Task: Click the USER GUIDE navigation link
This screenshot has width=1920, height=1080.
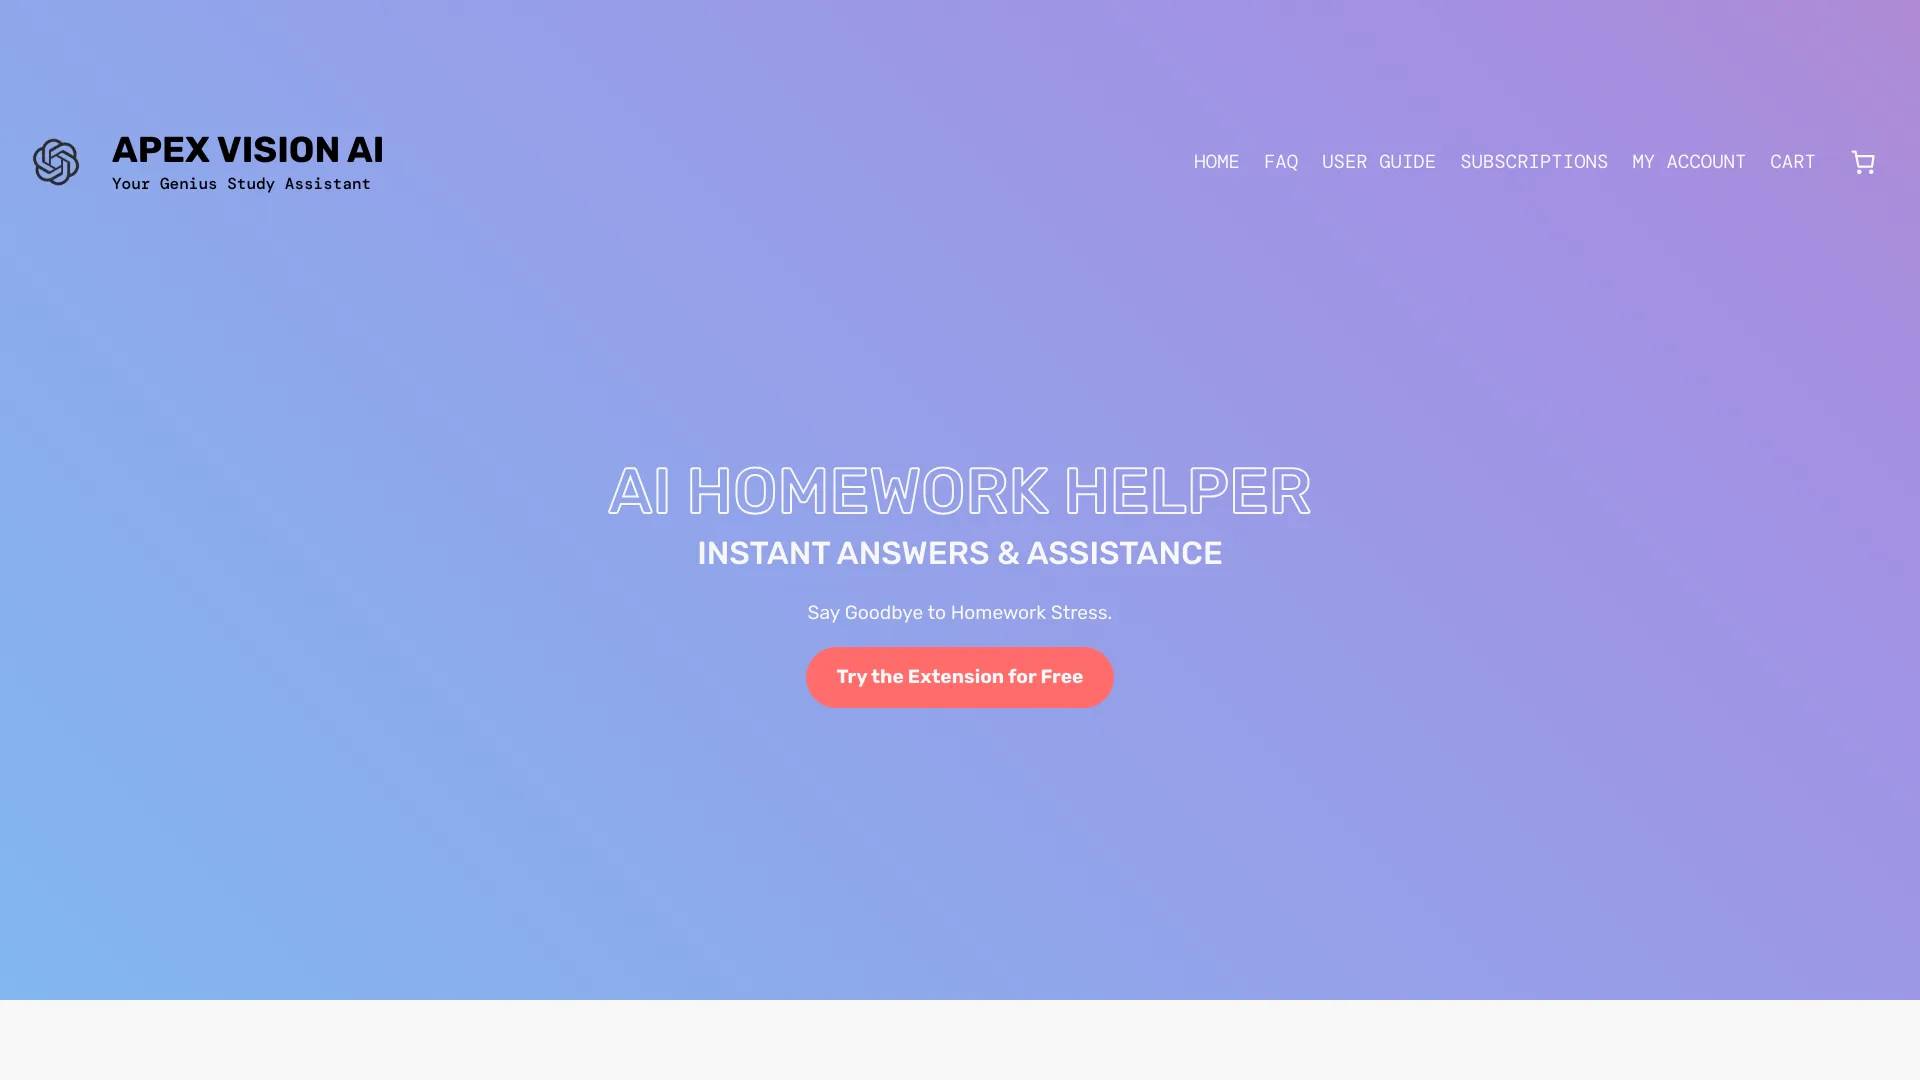Action: (1378, 162)
